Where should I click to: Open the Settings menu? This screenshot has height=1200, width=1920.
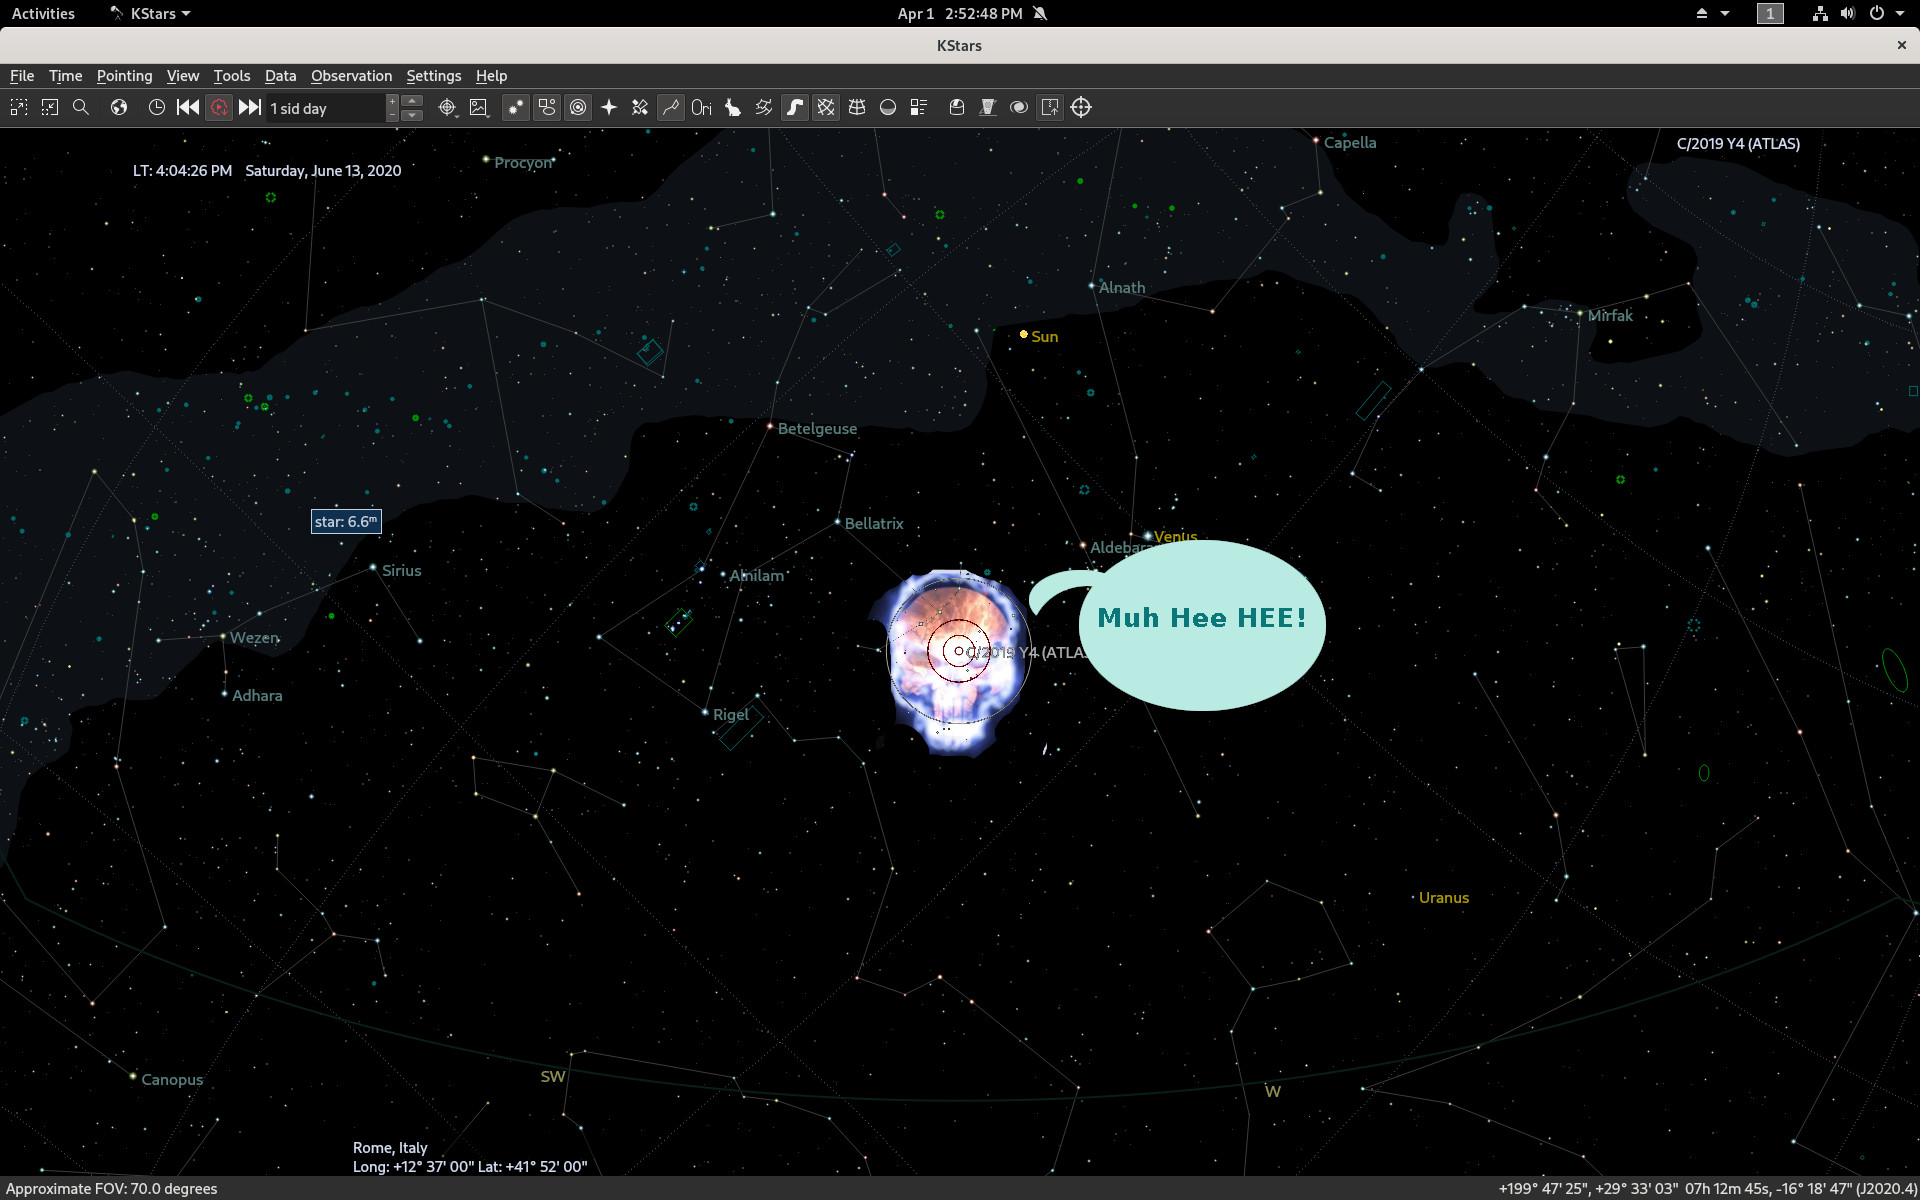pyautogui.click(x=433, y=76)
